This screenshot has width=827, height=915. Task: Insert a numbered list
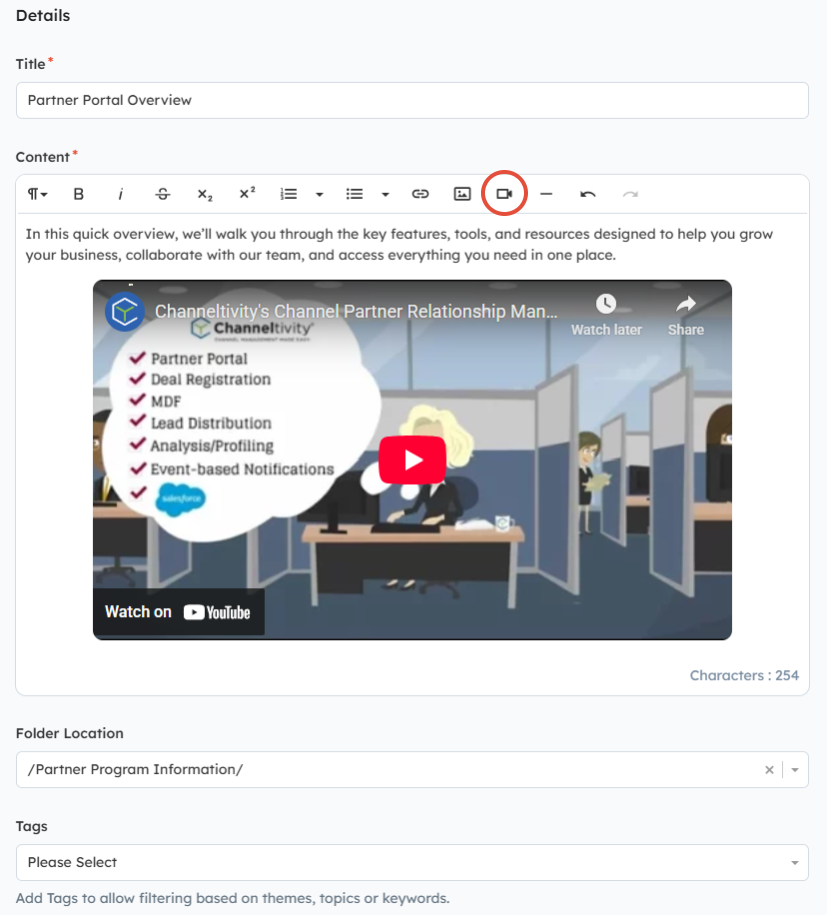point(289,194)
